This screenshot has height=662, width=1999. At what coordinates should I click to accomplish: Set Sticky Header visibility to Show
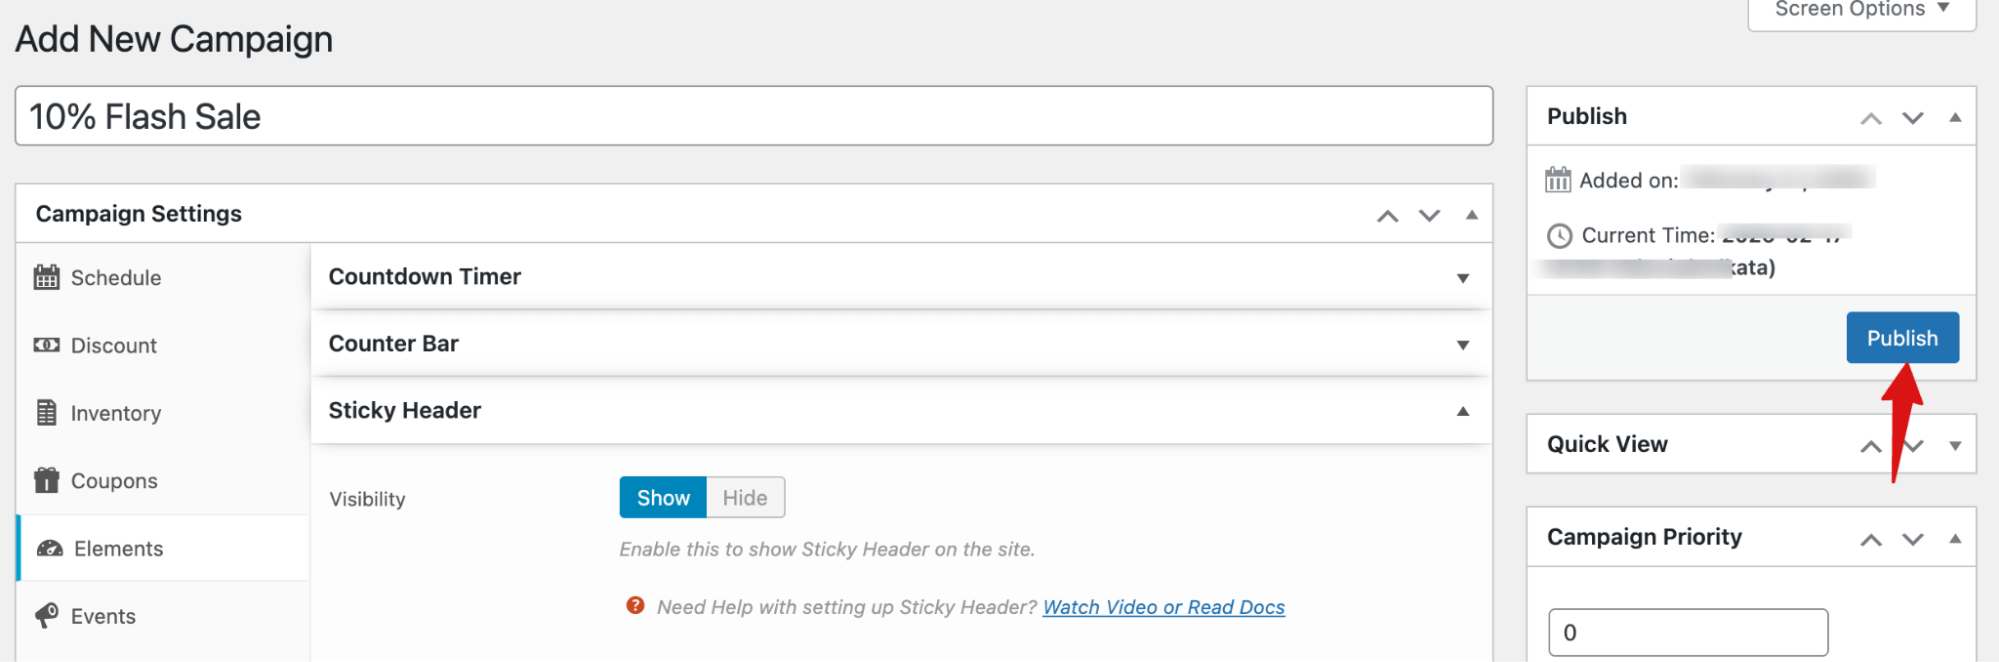click(x=663, y=498)
